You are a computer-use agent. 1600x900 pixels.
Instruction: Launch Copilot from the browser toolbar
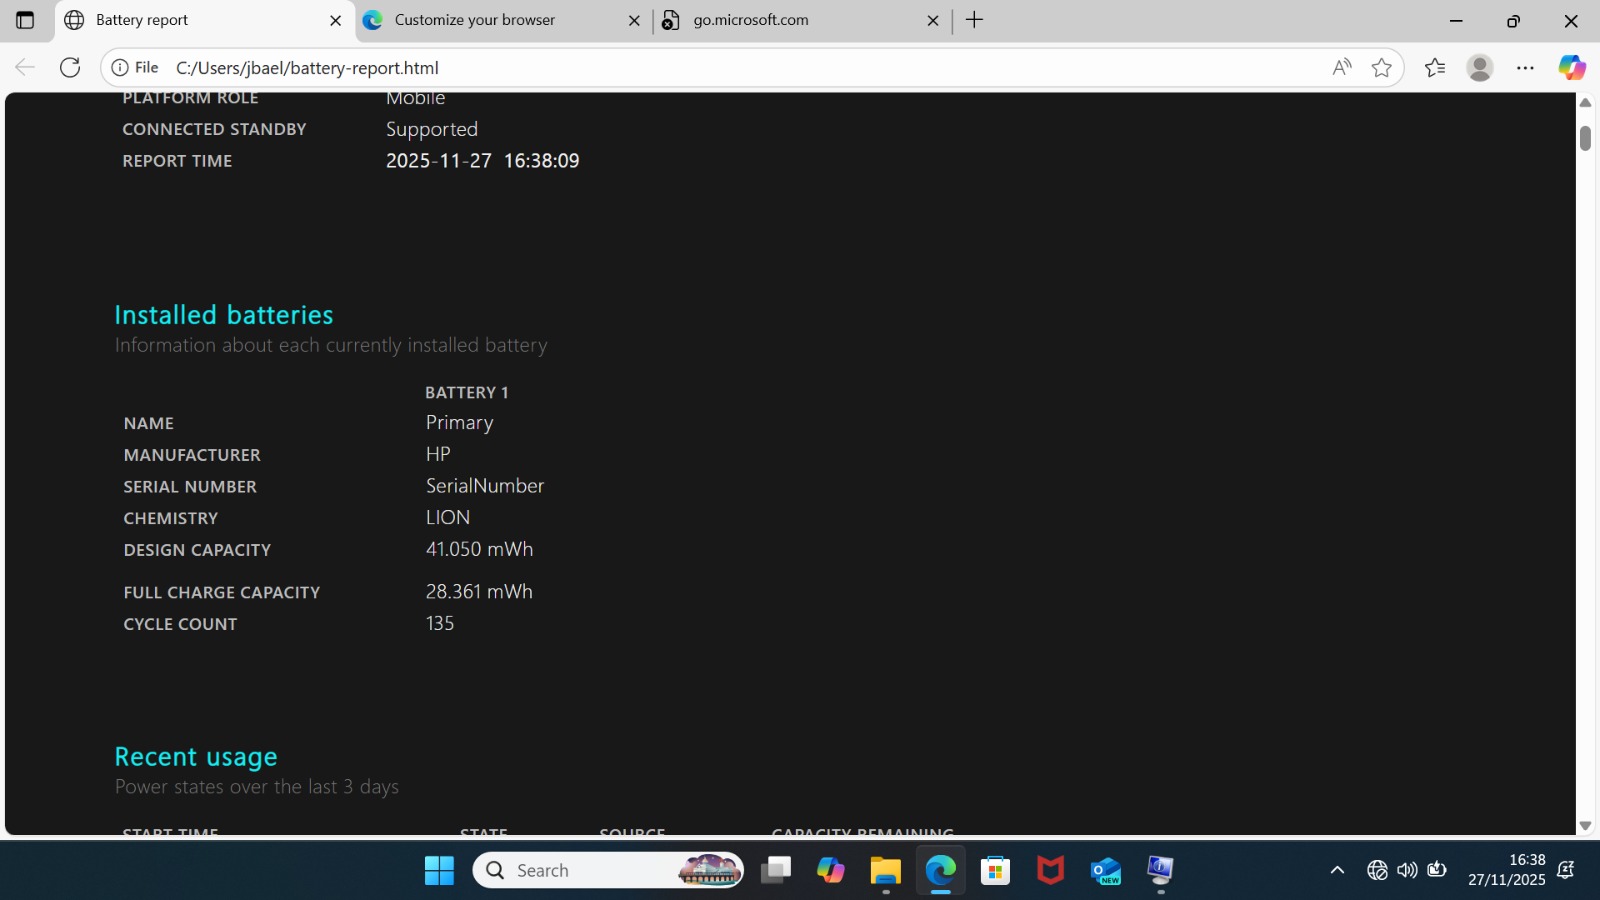pos(1571,67)
